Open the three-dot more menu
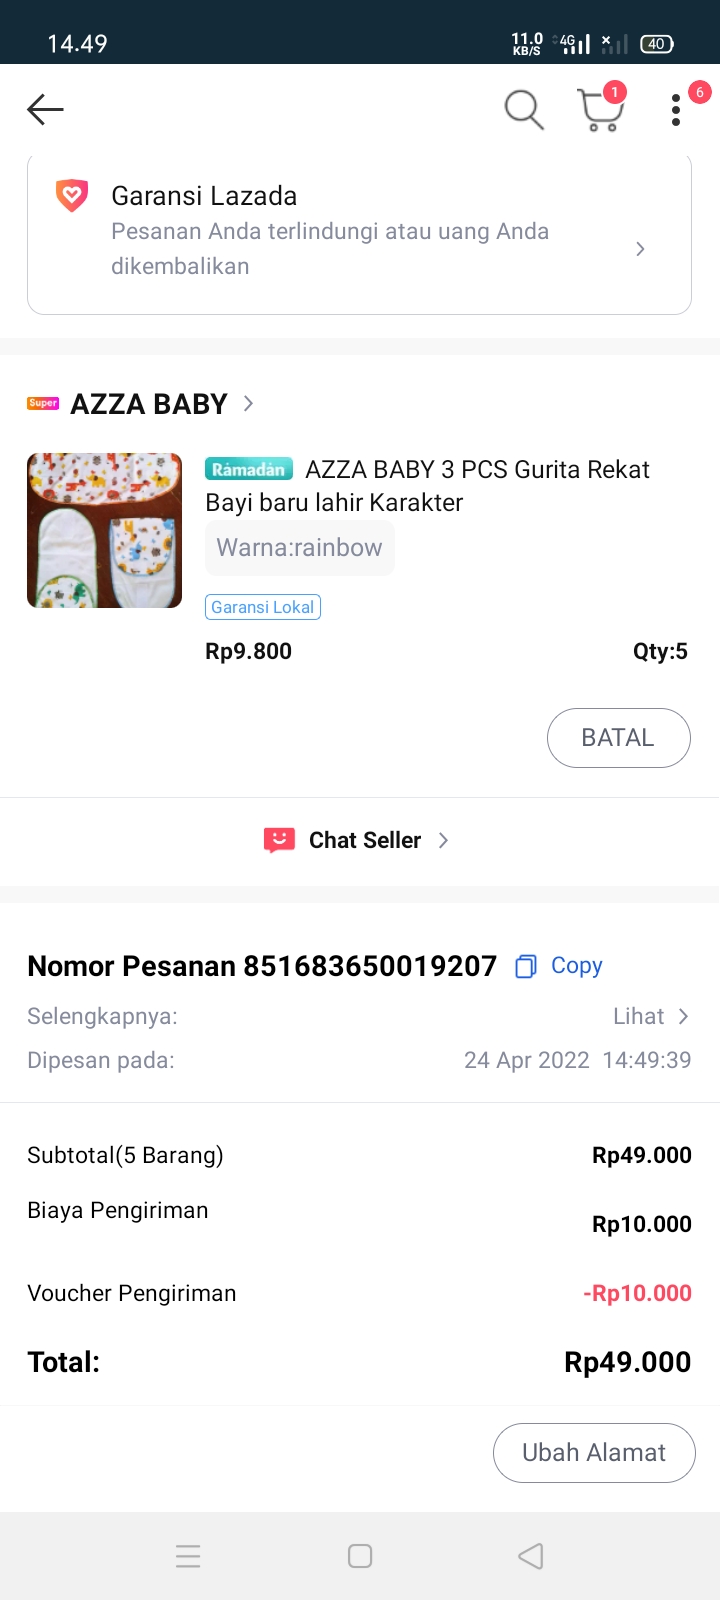The image size is (720, 1600). point(676,110)
